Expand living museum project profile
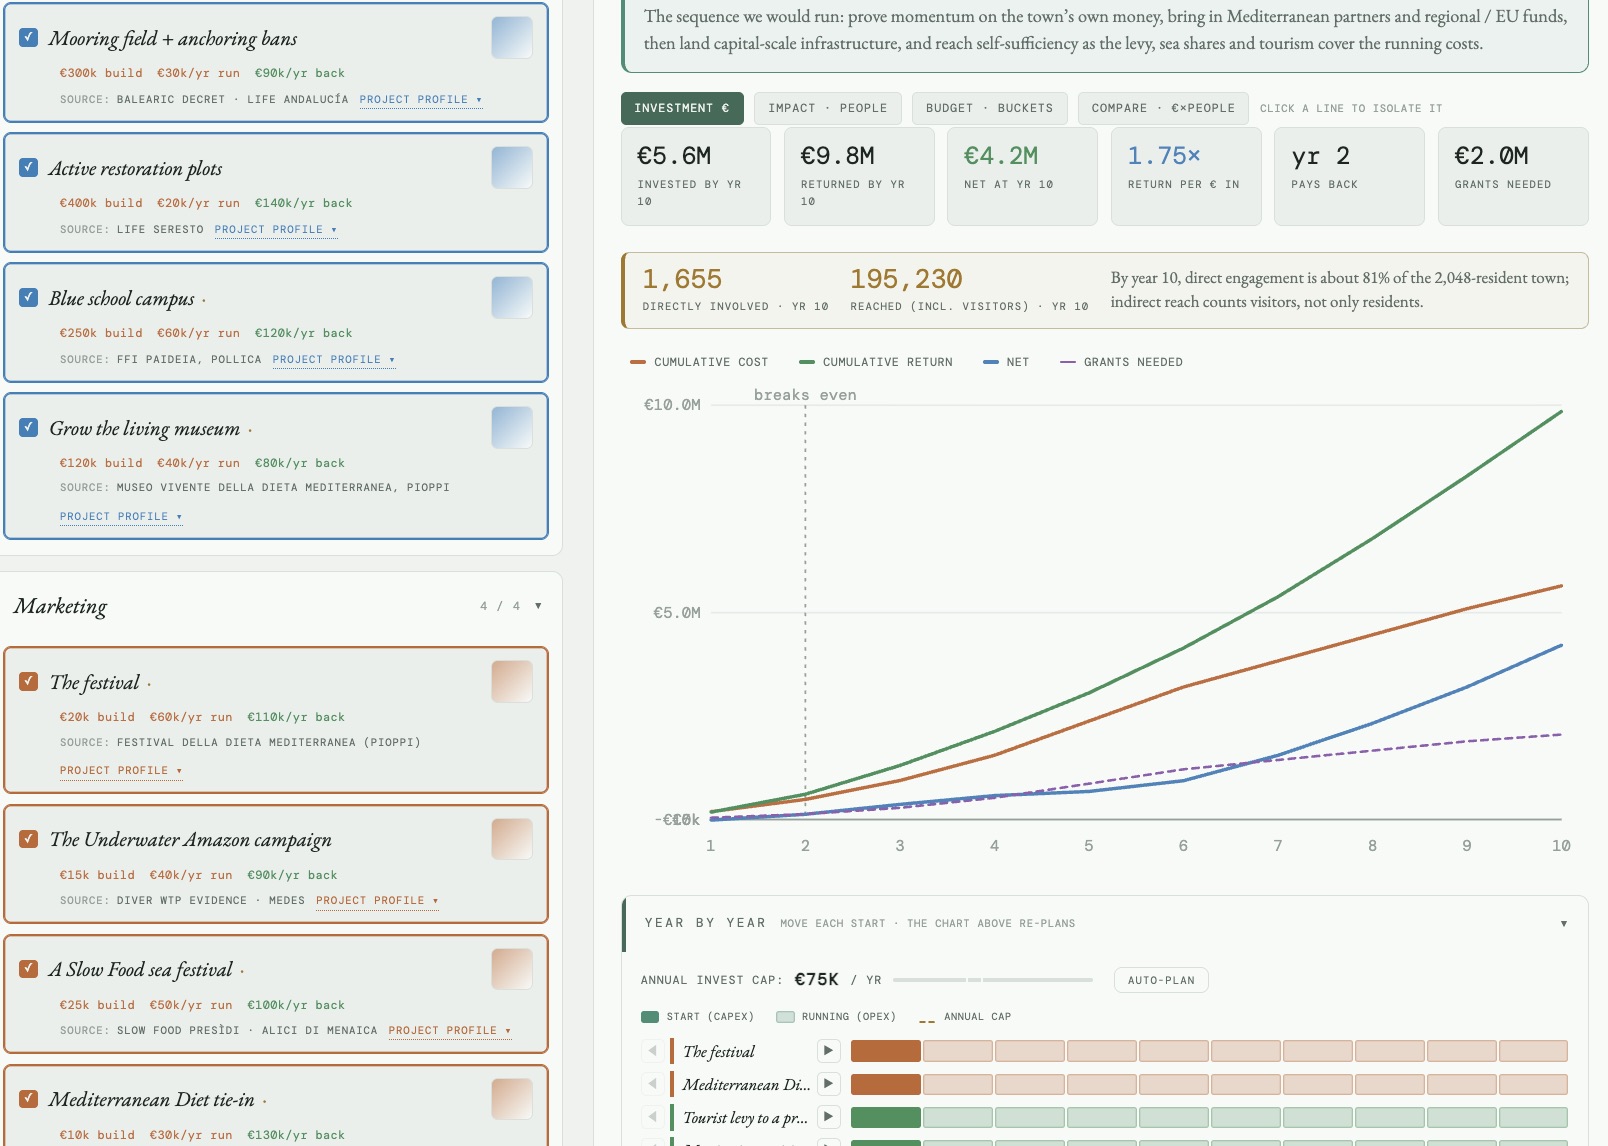The width and height of the screenshot is (1608, 1146). [x=121, y=517]
